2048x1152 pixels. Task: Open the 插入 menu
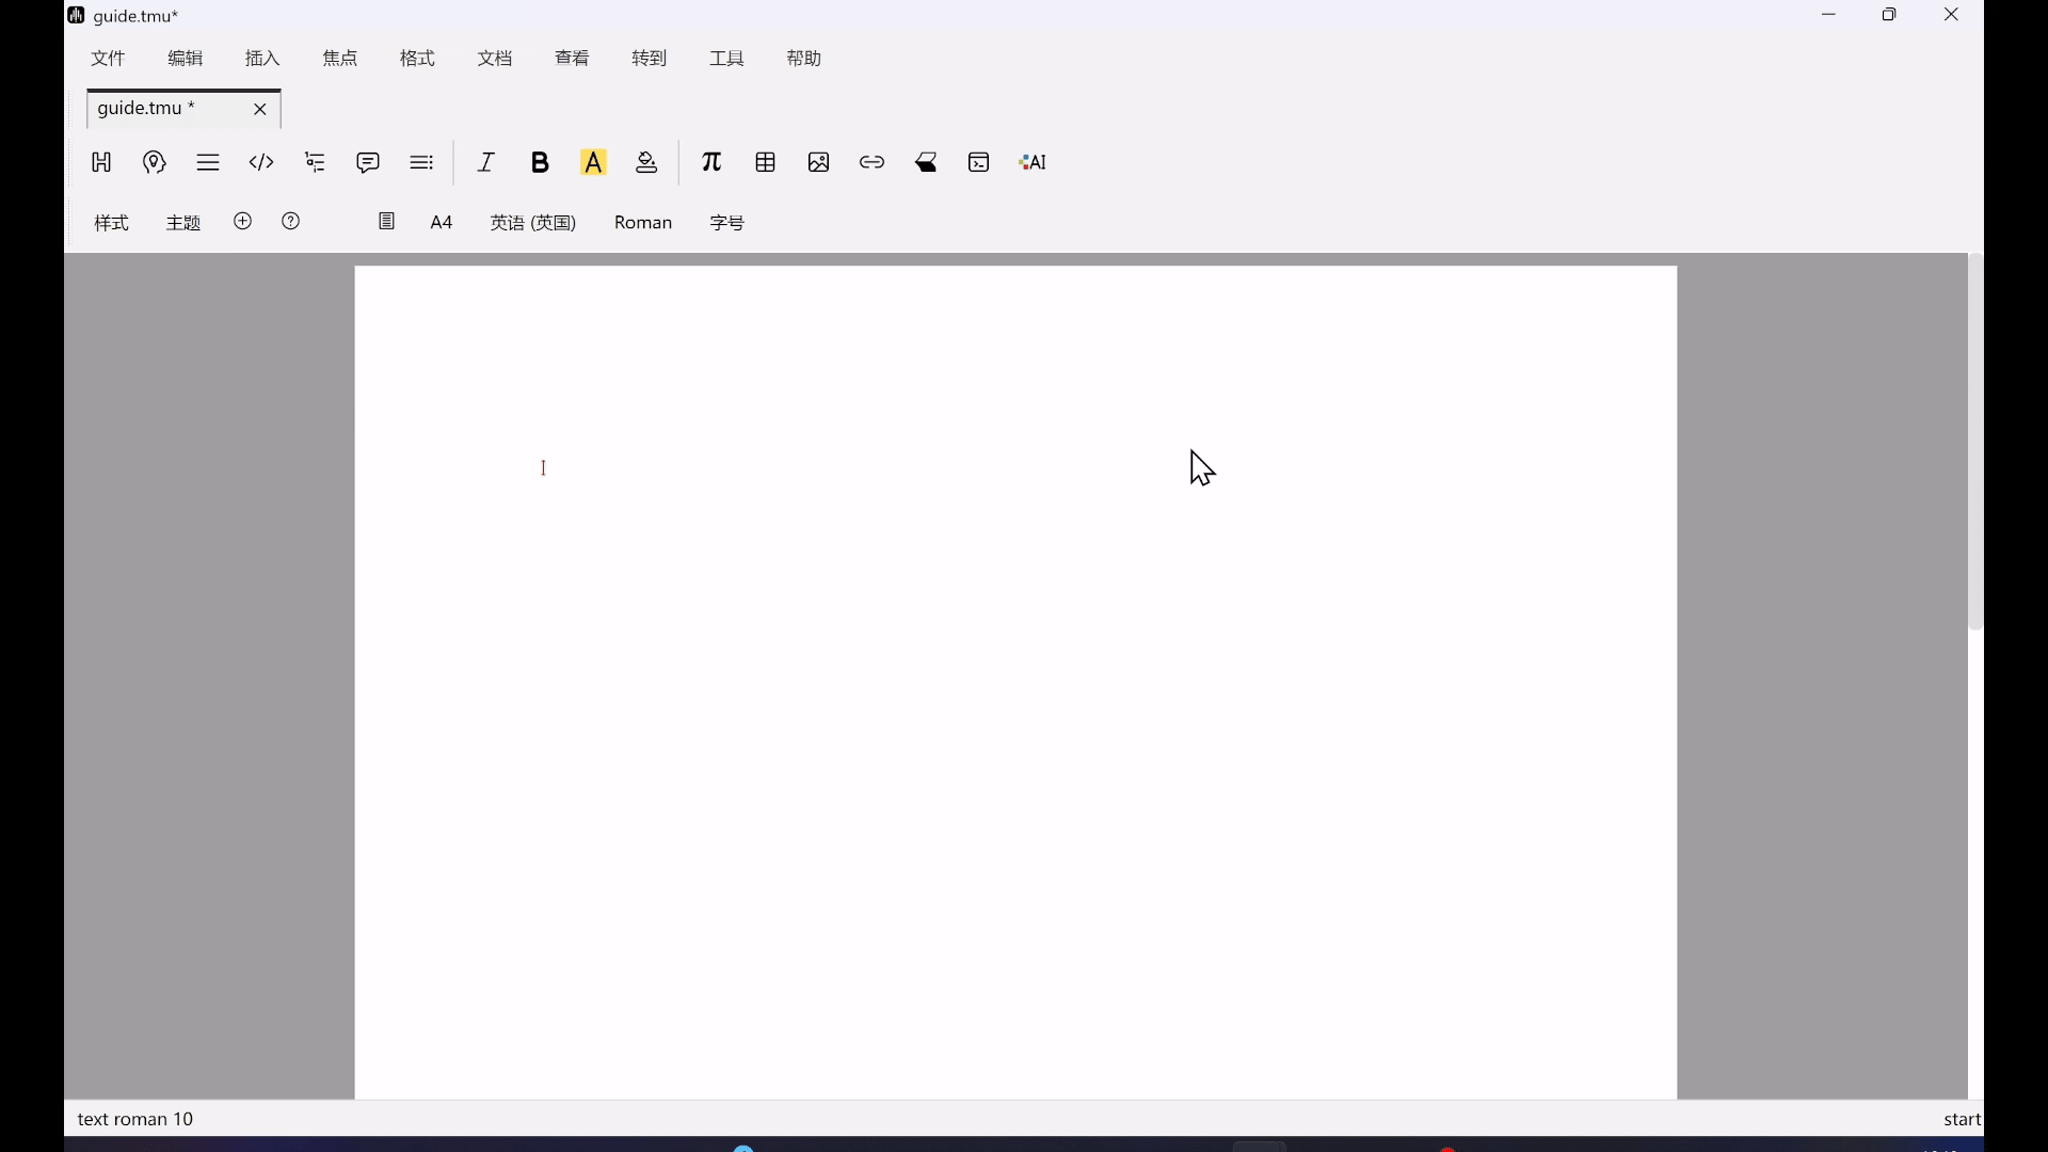tap(262, 58)
